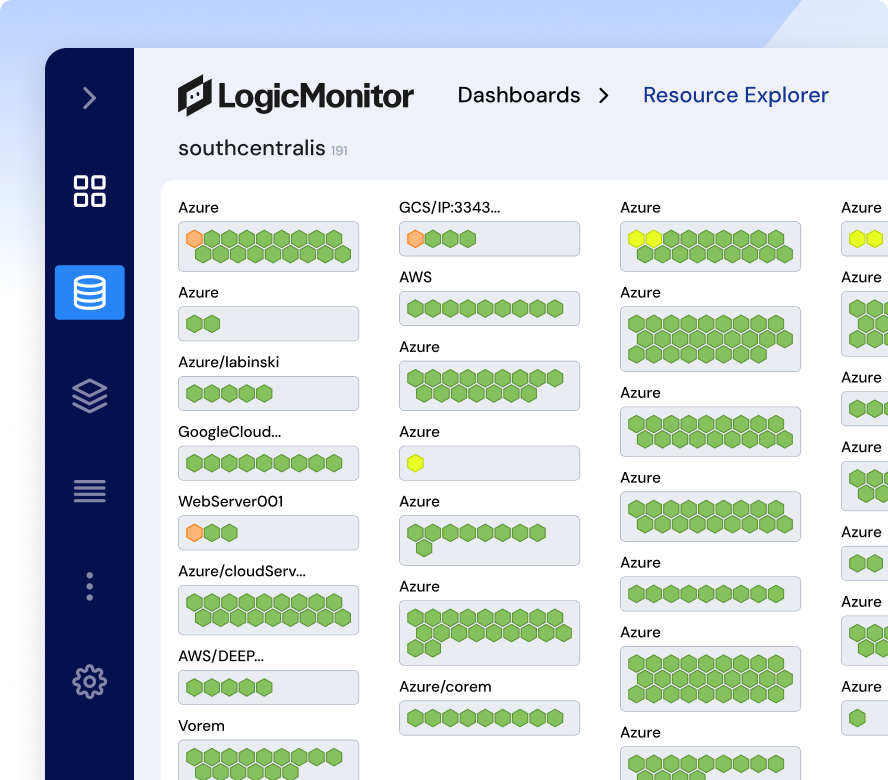Click last green hexagon in Azure/corem group
The width and height of the screenshot is (888, 780).
555,718
